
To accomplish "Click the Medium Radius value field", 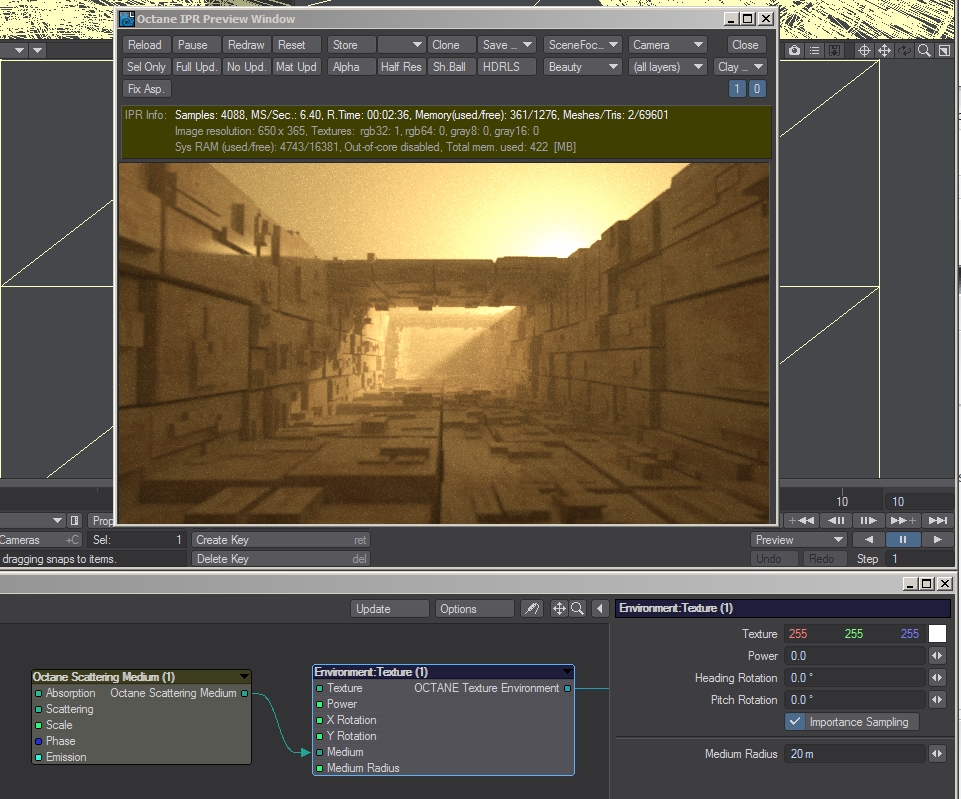I will click(x=855, y=754).
